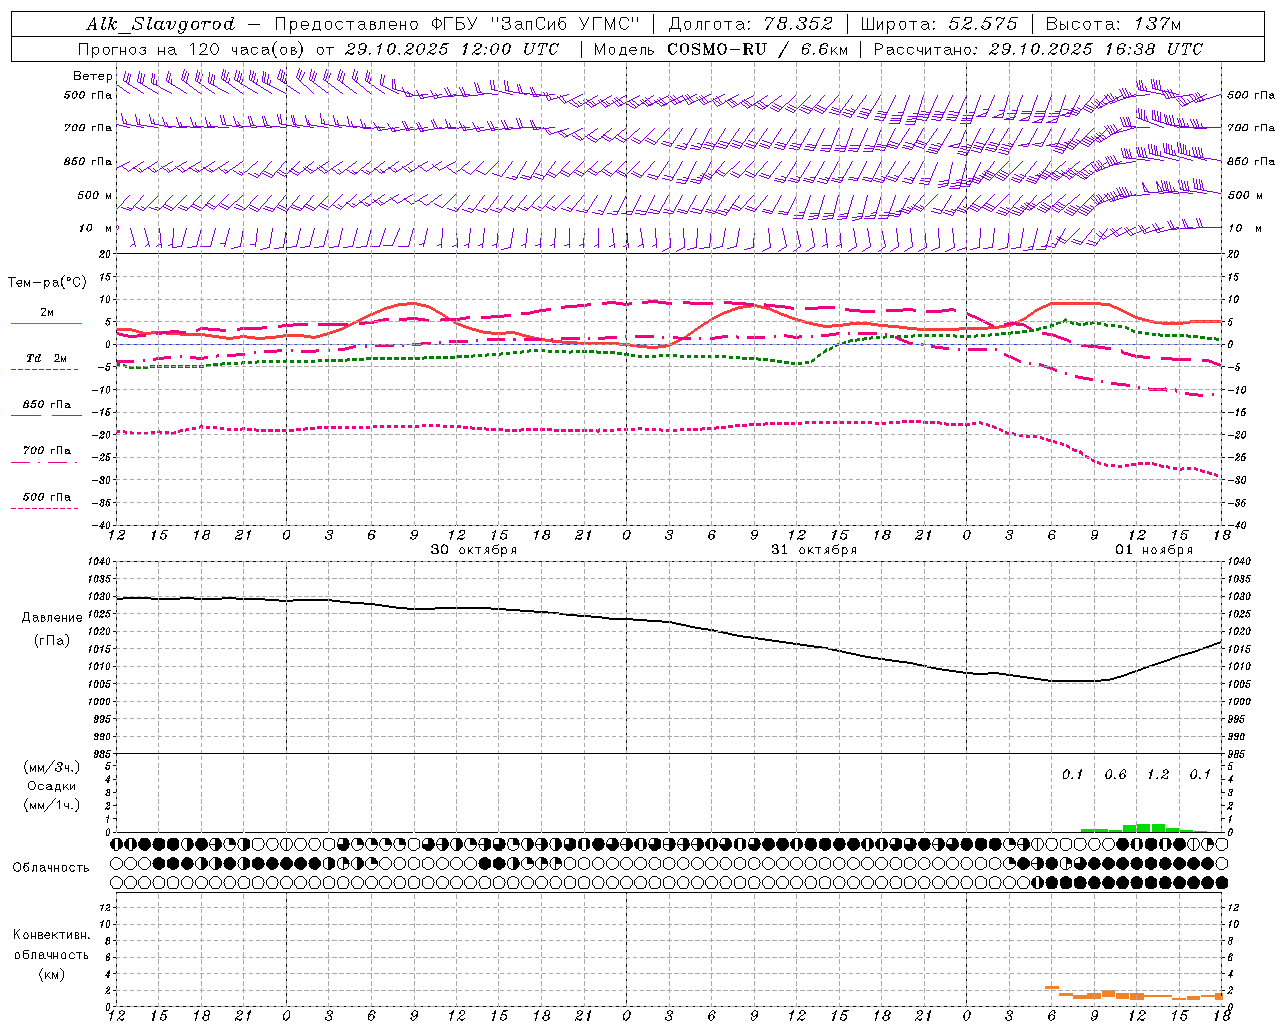Click the black surface pressure curve
The height and width of the screenshot is (1024, 1280).
[667, 621]
